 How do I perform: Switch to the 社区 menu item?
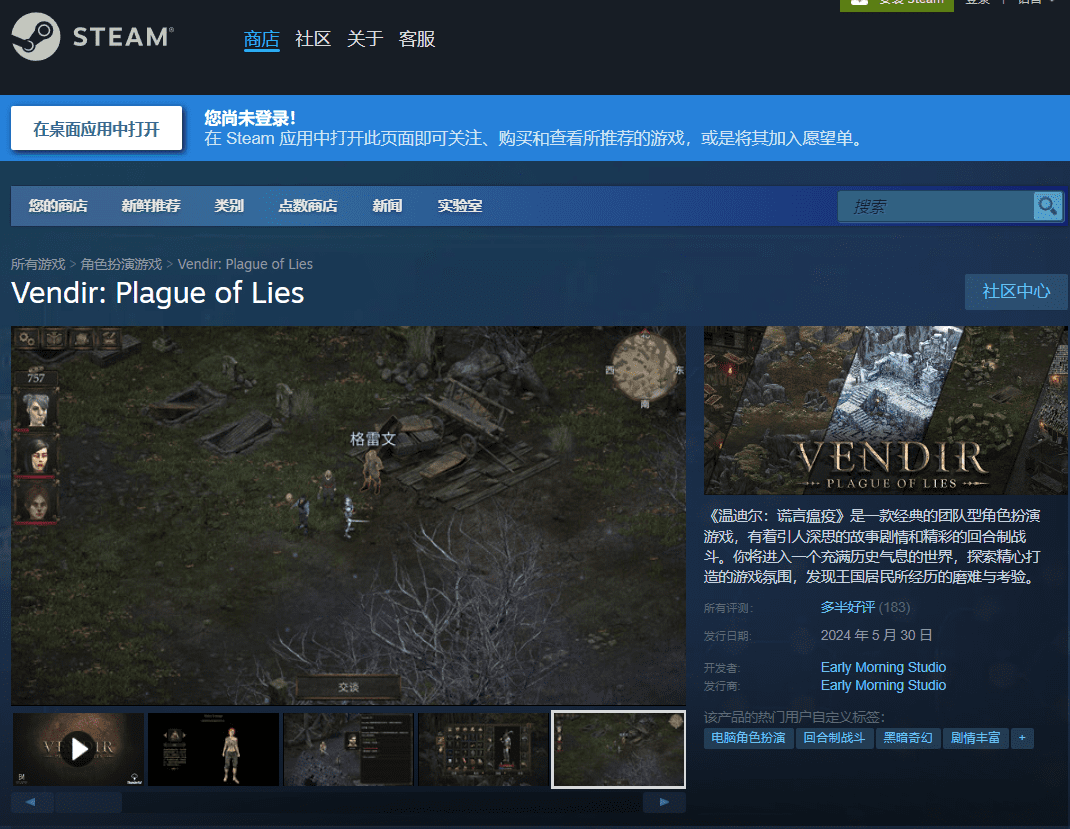[x=312, y=38]
